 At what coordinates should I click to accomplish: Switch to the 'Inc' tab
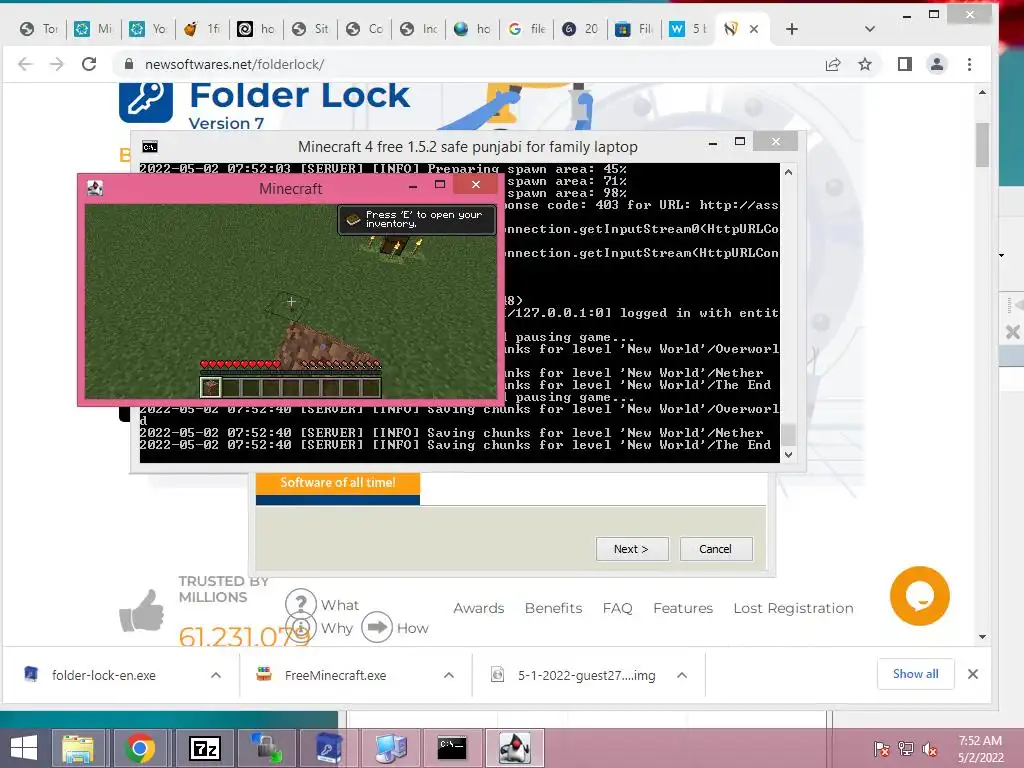pos(419,29)
